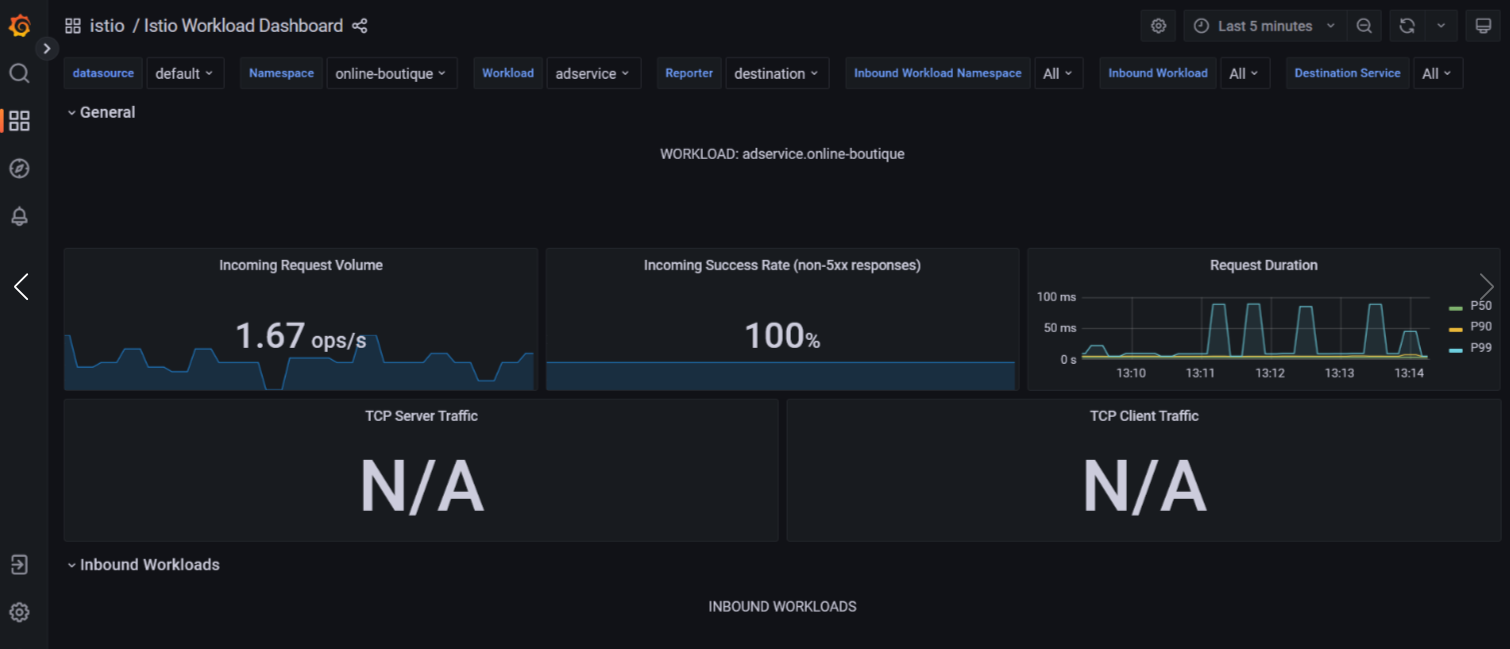Click the right arrow on Request Duration
This screenshot has width=1510, height=649.
click(x=1486, y=286)
